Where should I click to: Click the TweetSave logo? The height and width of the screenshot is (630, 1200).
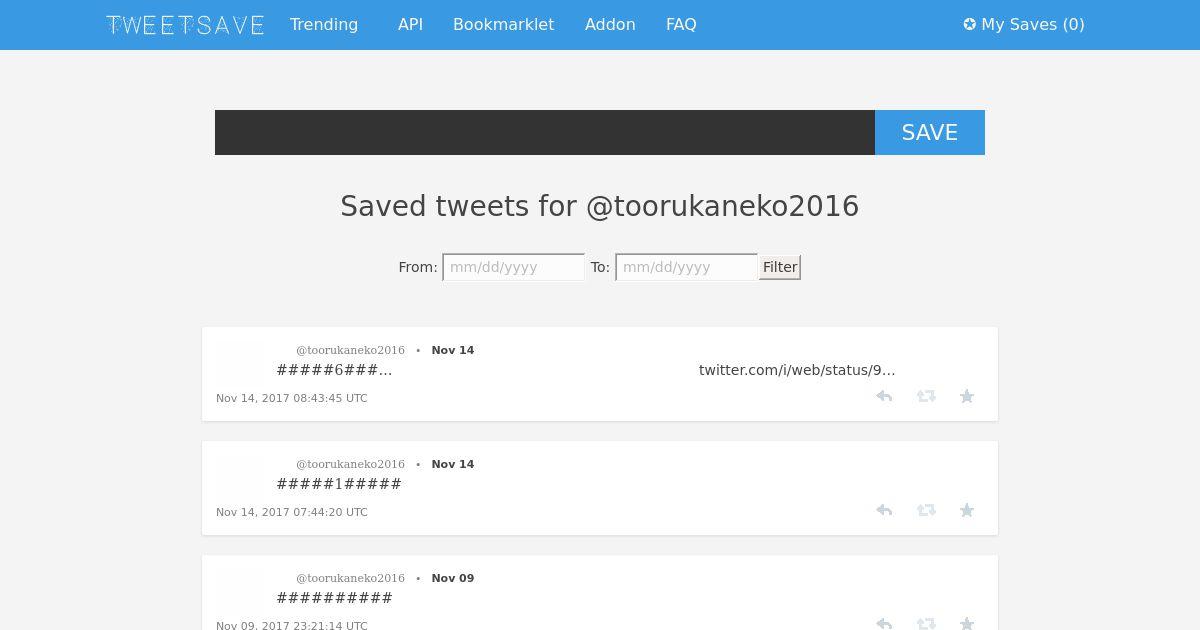tap(185, 25)
